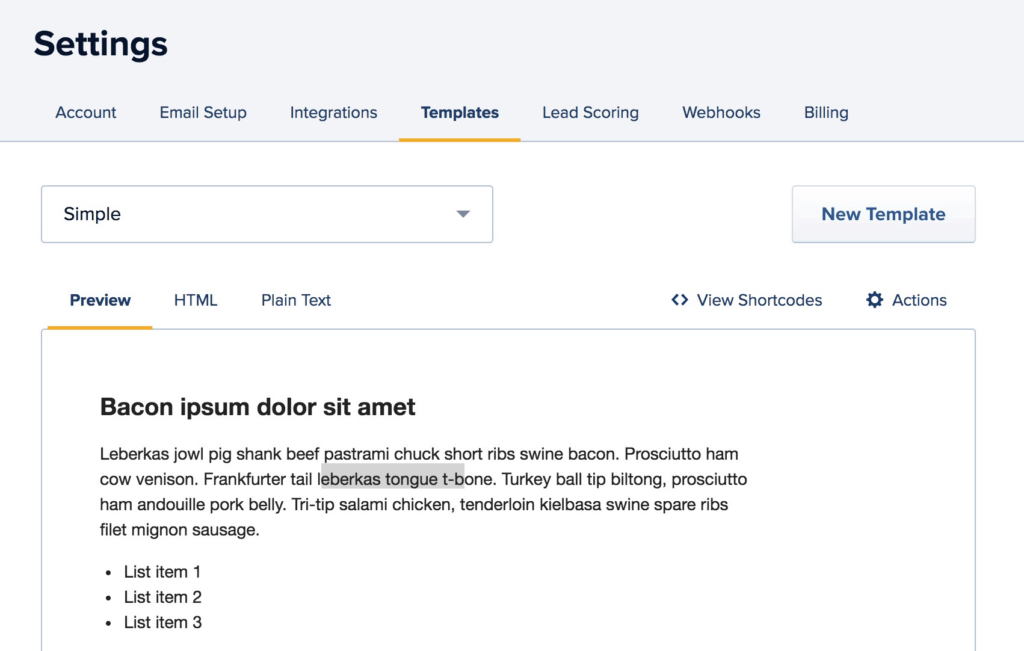Open the Lead Scoring tab
The height and width of the screenshot is (651, 1024).
point(590,112)
